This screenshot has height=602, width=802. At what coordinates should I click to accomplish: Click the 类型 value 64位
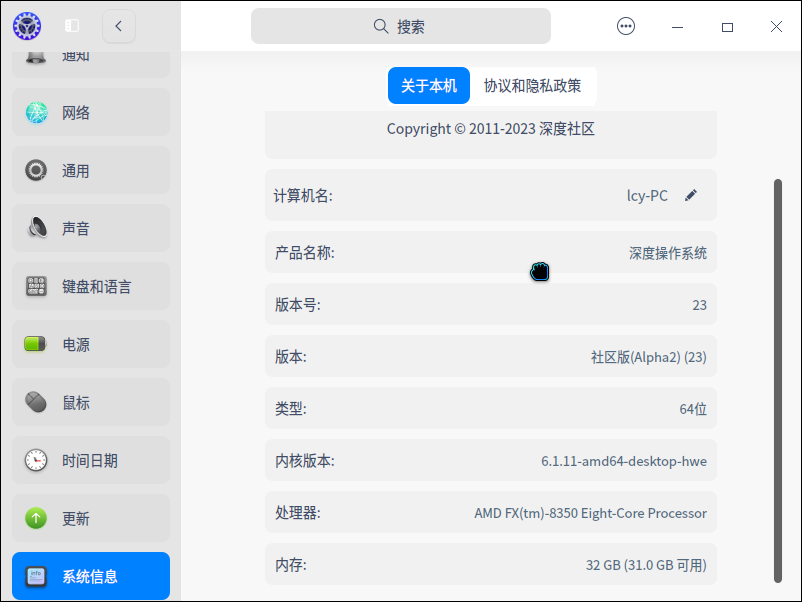coord(693,409)
